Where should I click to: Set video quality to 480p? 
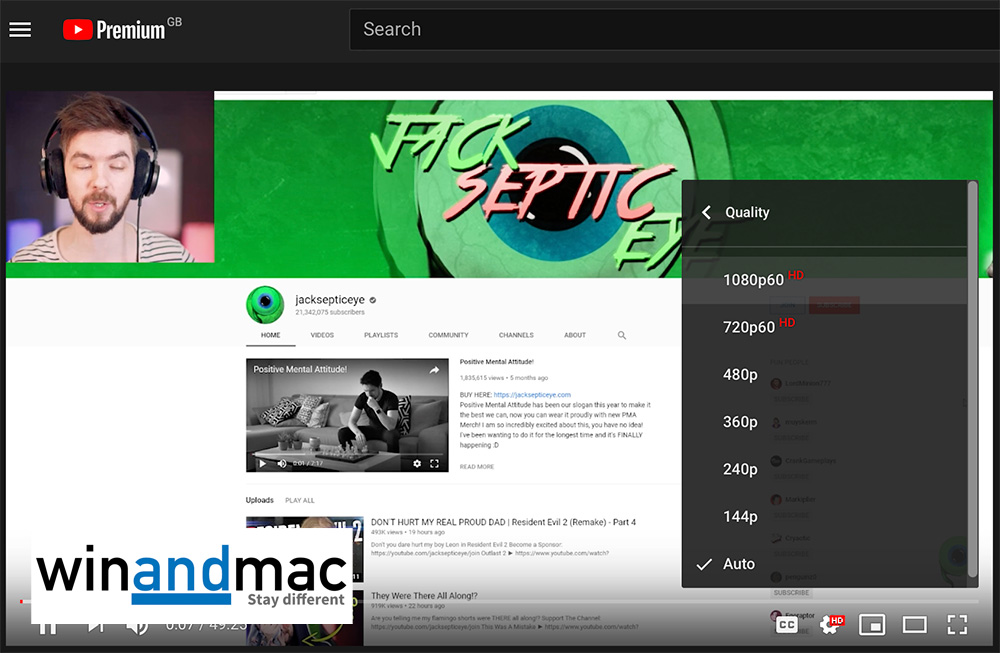click(740, 374)
